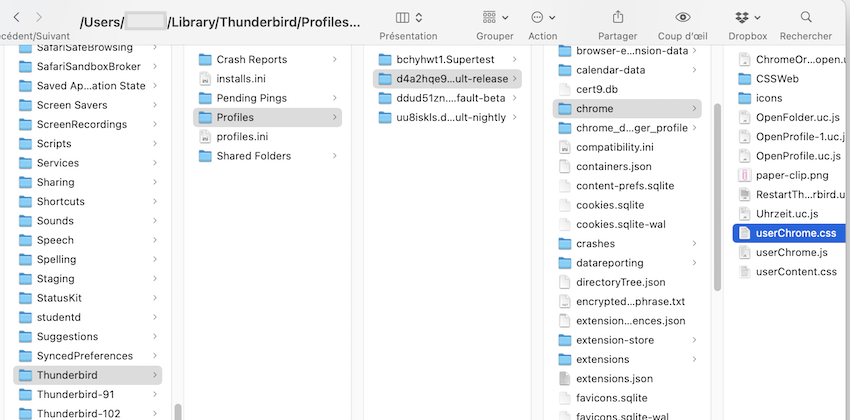Screen dimensions: 850x420
Task: Open the Dropbox toolbar icon
Action: click(742, 17)
